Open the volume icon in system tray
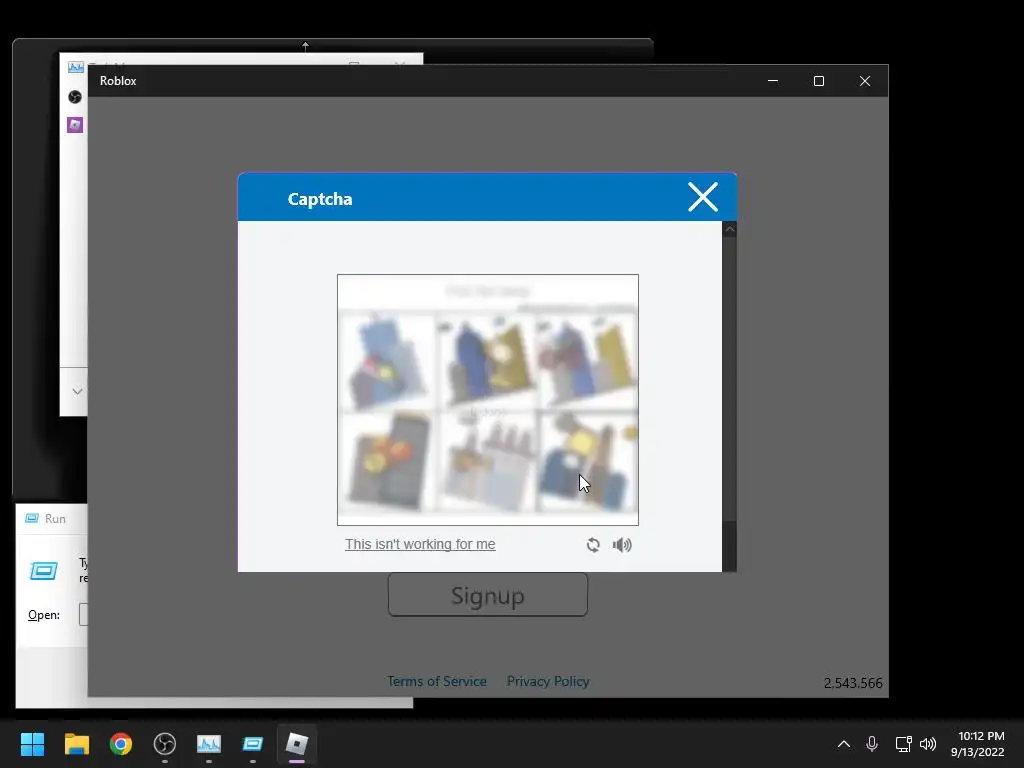 coord(928,744)
